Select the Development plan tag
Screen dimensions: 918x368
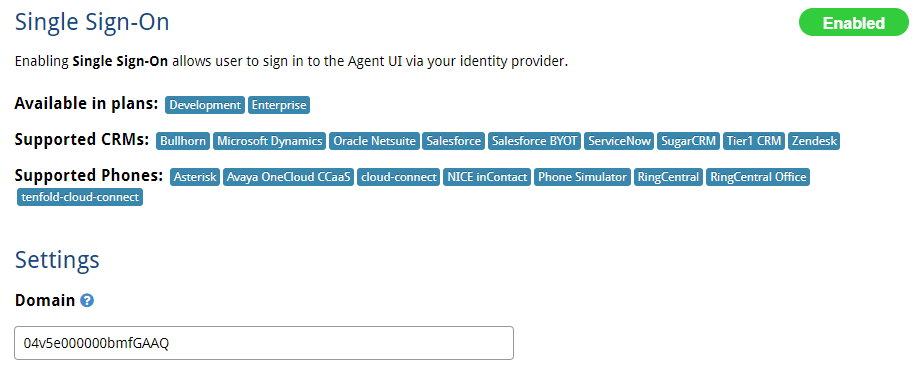click(x=205, y=105)
